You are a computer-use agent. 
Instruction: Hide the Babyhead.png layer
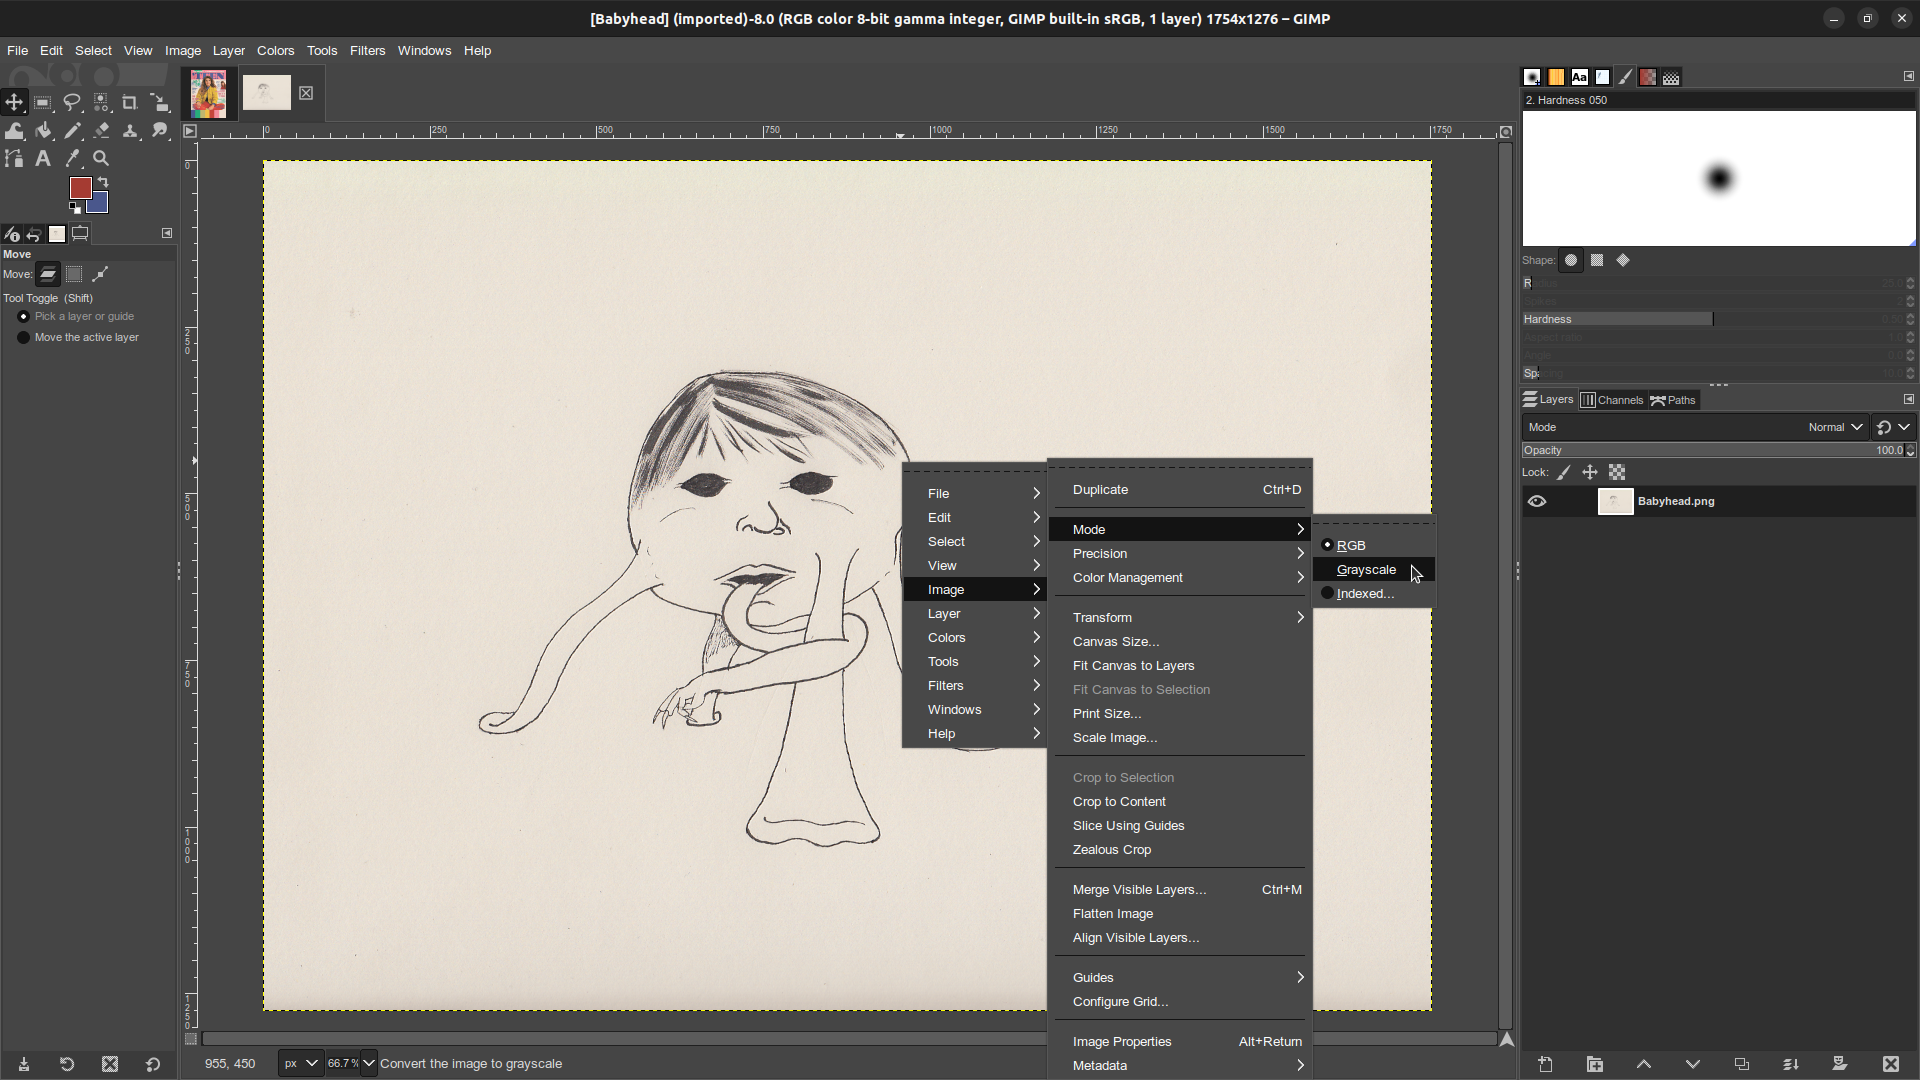(1537, 501)
